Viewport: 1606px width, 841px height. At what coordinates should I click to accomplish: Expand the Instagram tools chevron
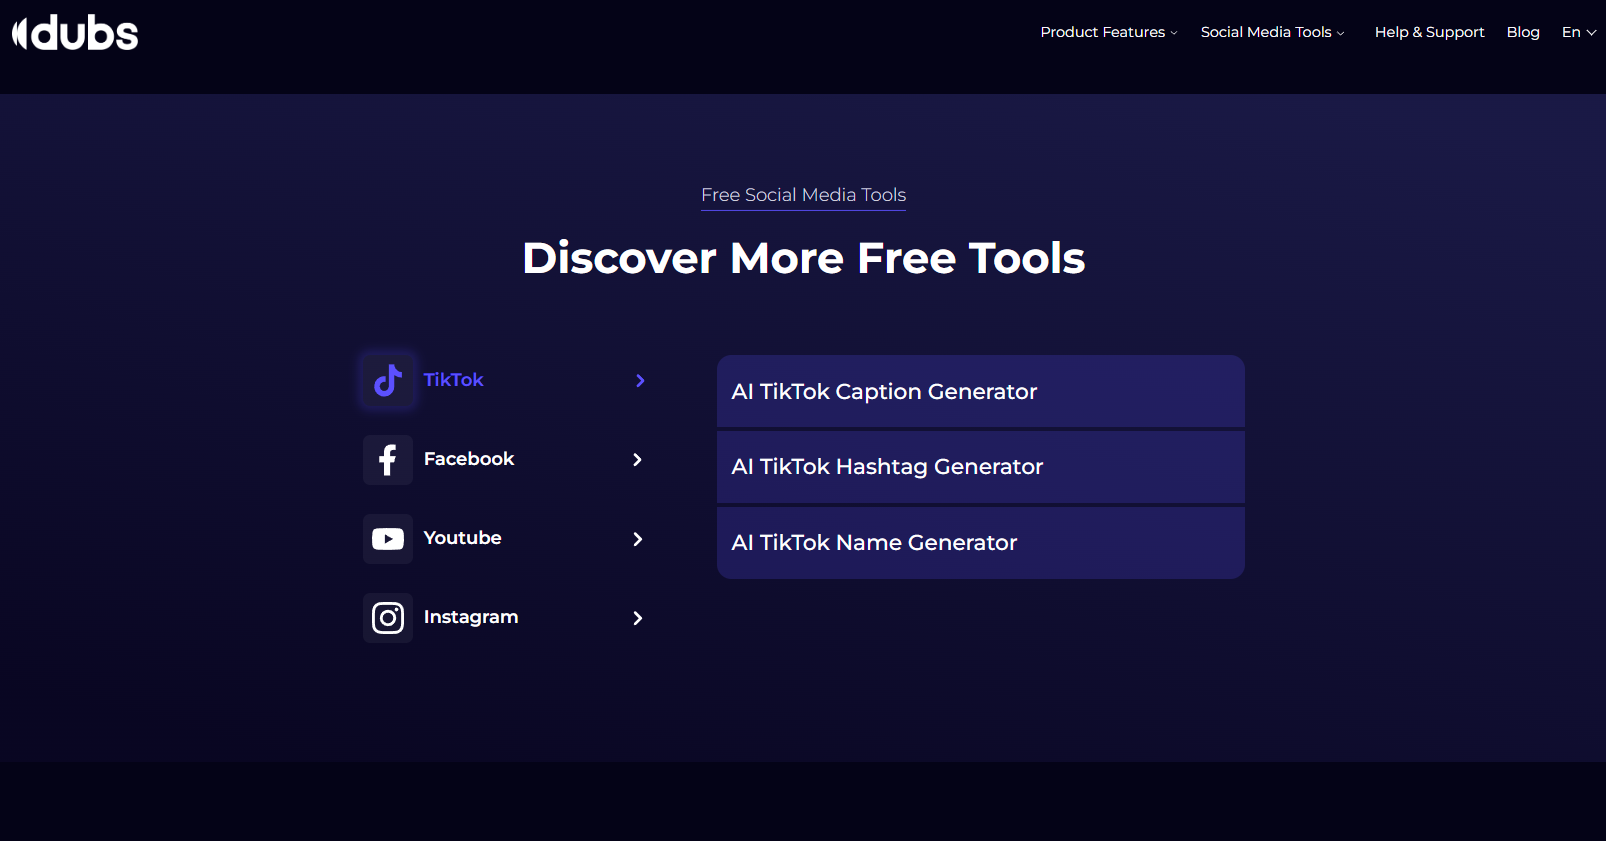(638, 618)
